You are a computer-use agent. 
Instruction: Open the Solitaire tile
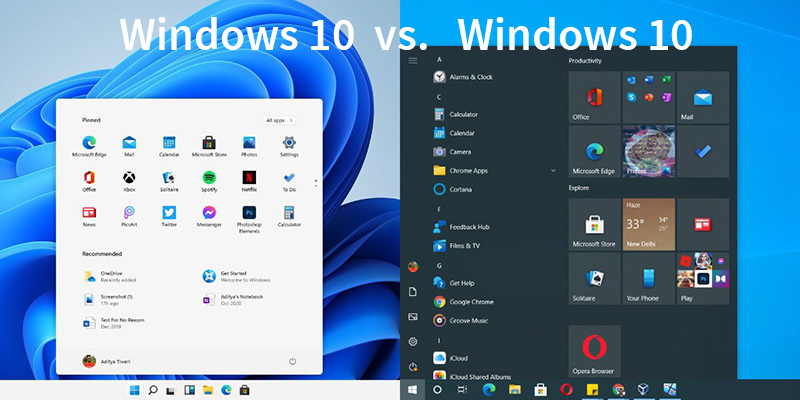coord(594,279)
